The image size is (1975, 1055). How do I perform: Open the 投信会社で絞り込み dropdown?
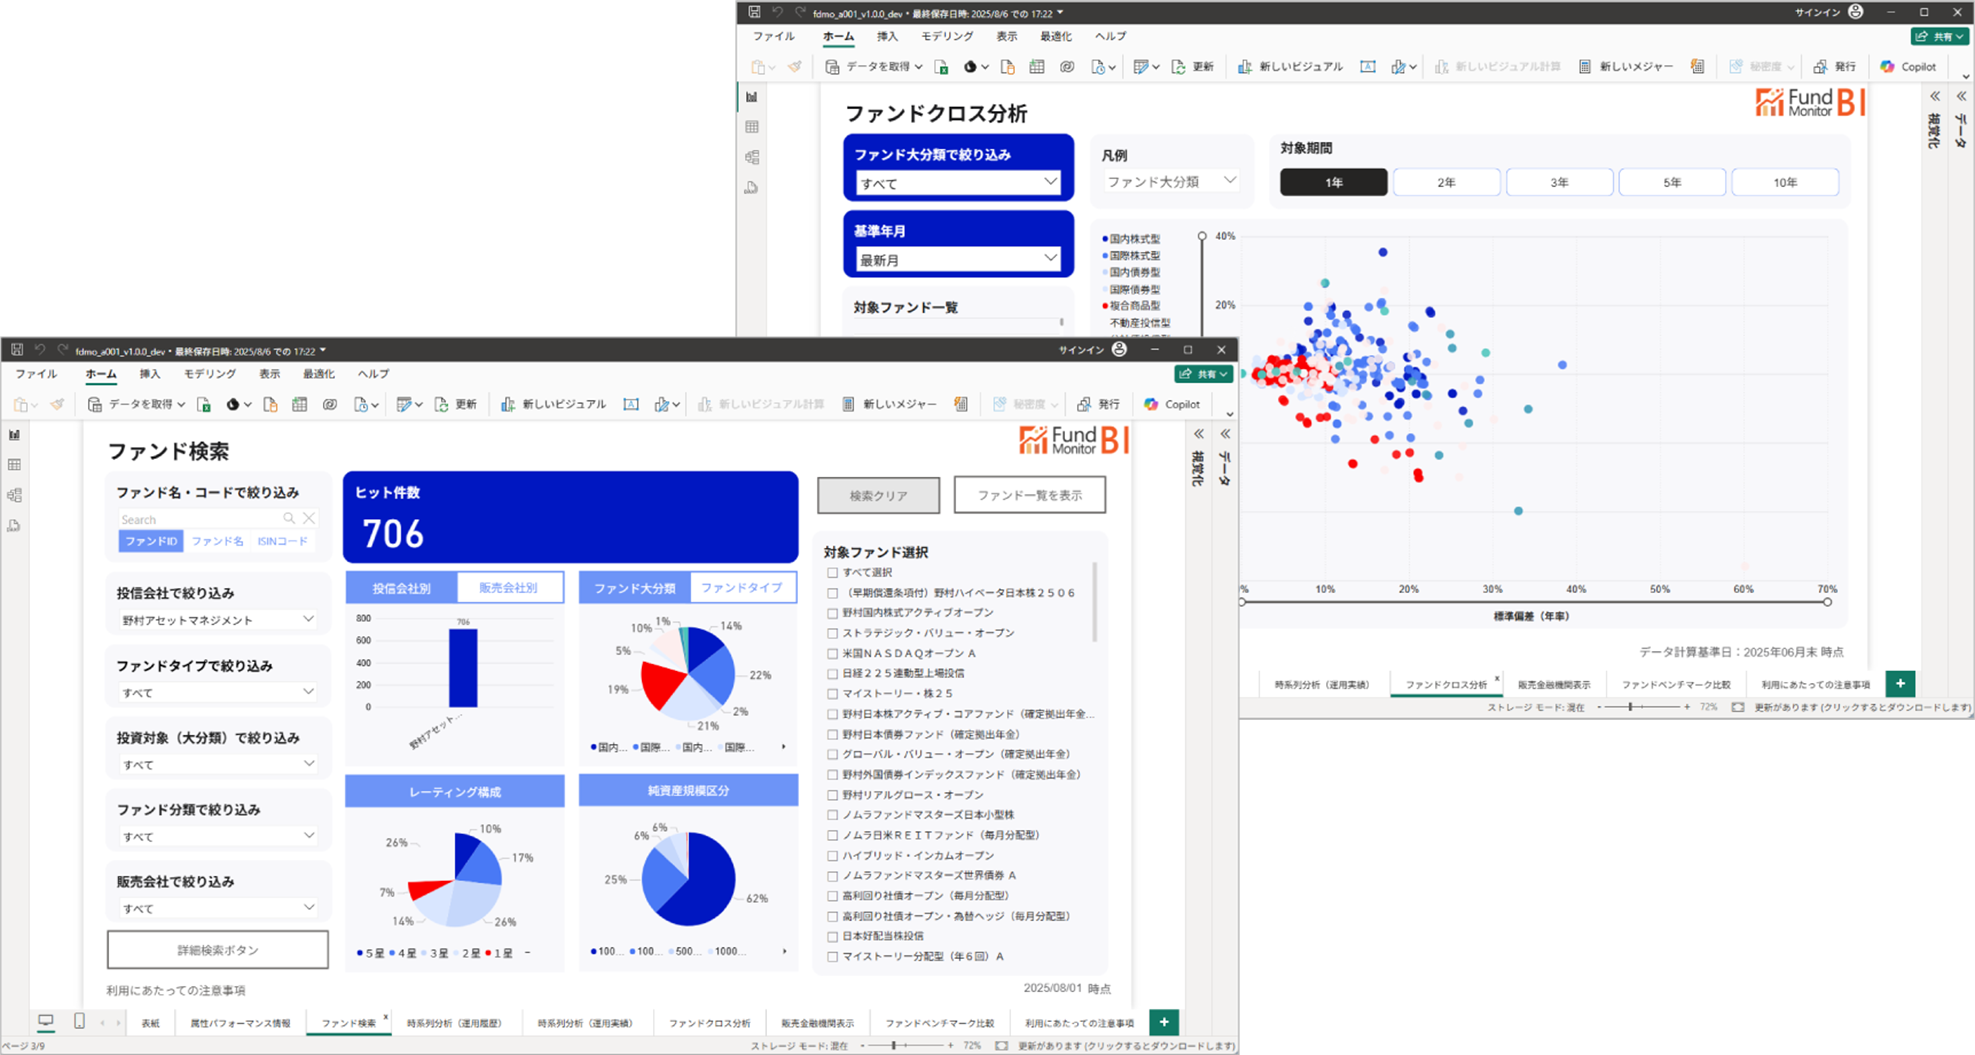pos(217,620)
